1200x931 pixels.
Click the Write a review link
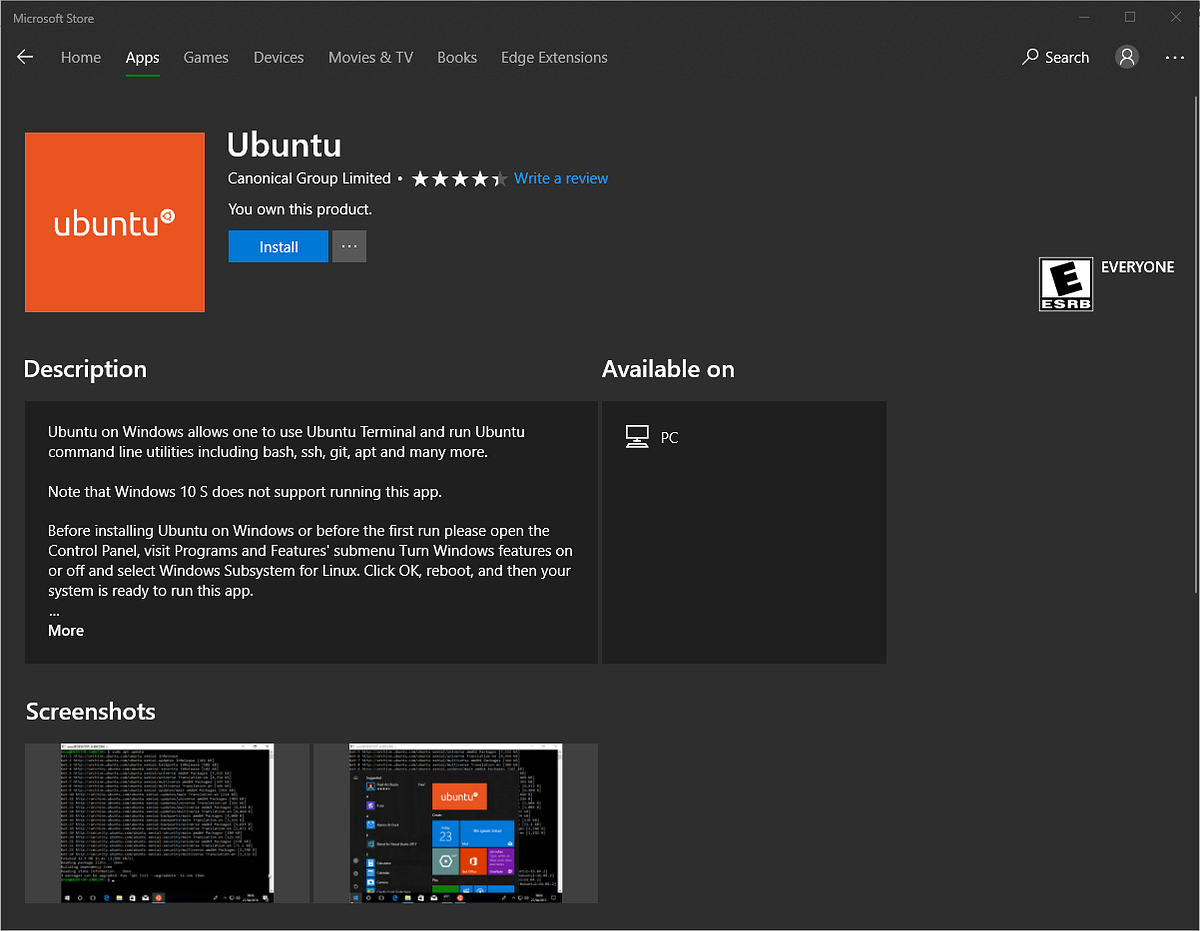561,178
